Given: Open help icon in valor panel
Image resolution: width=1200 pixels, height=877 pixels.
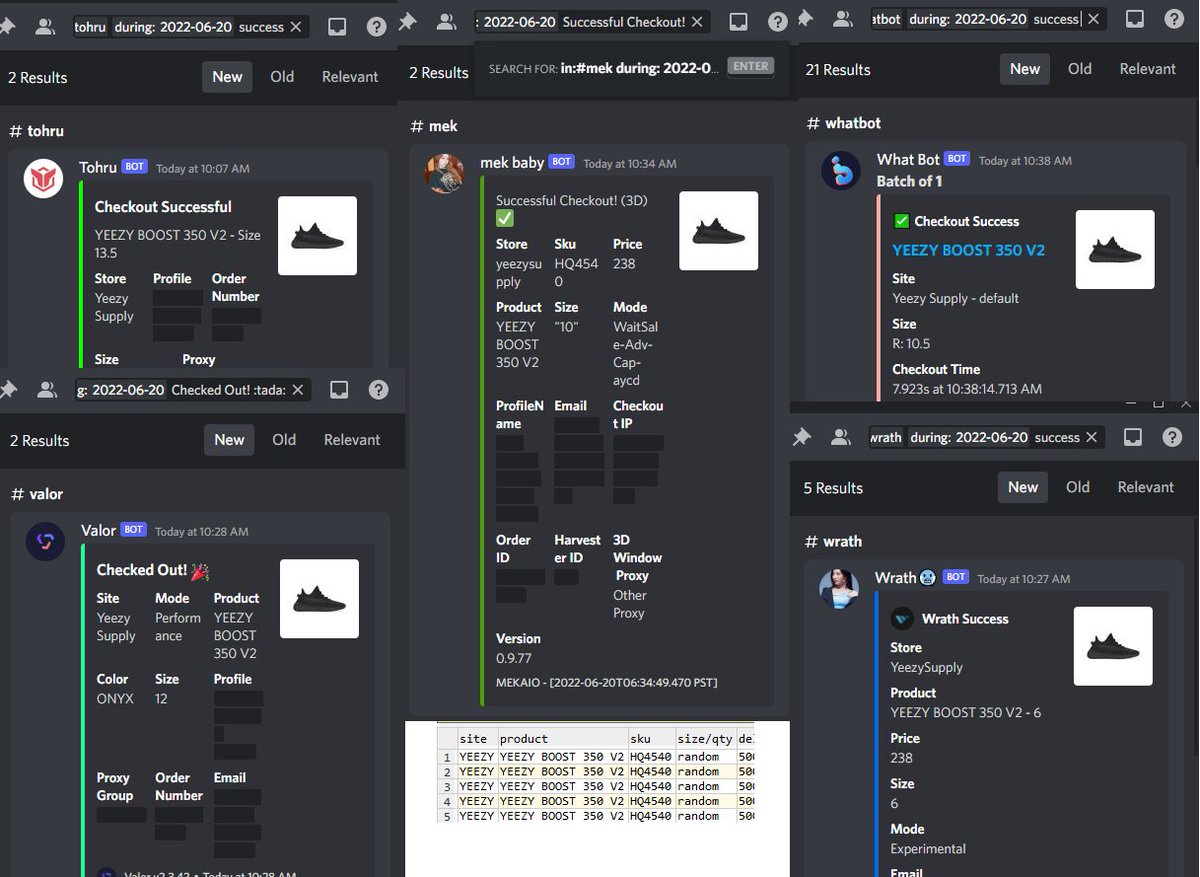Looking at the screenshot, I should (x=378, y=390).
